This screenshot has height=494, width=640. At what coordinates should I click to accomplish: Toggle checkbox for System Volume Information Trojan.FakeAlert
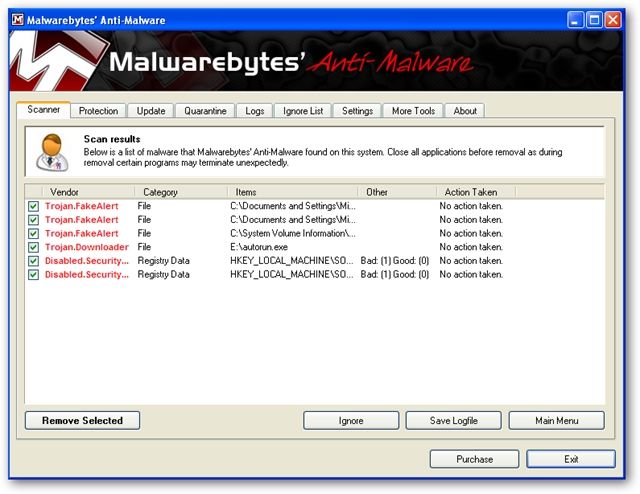click(33, 234)
